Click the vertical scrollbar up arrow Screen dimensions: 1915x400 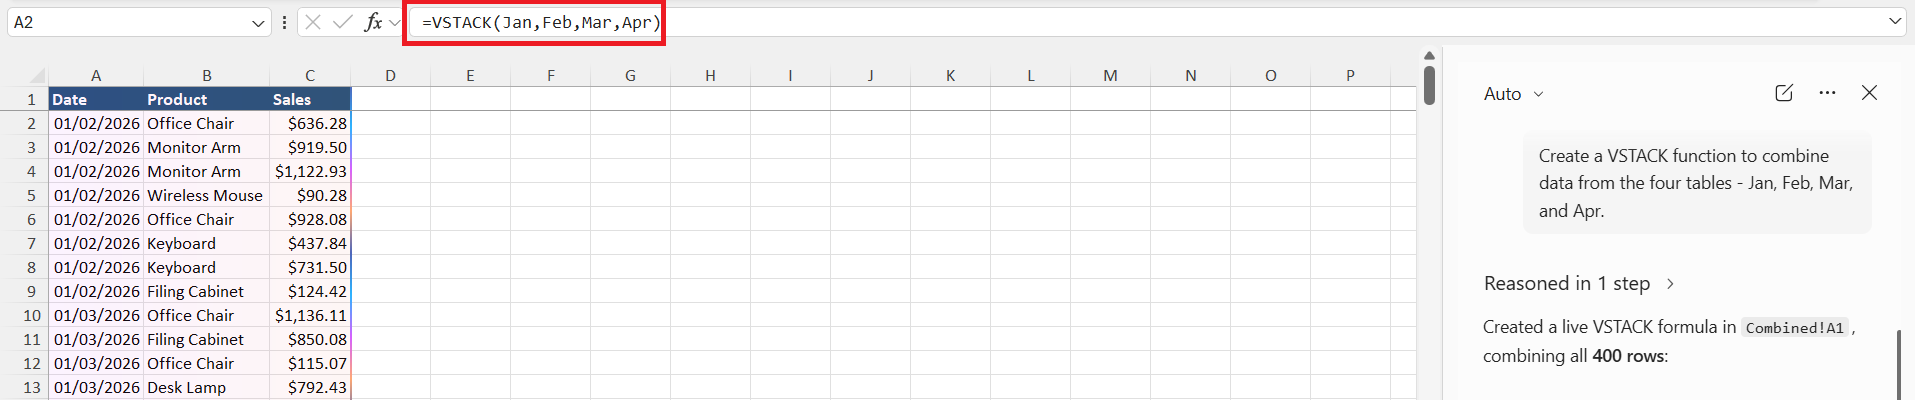tap(1429, 55)
